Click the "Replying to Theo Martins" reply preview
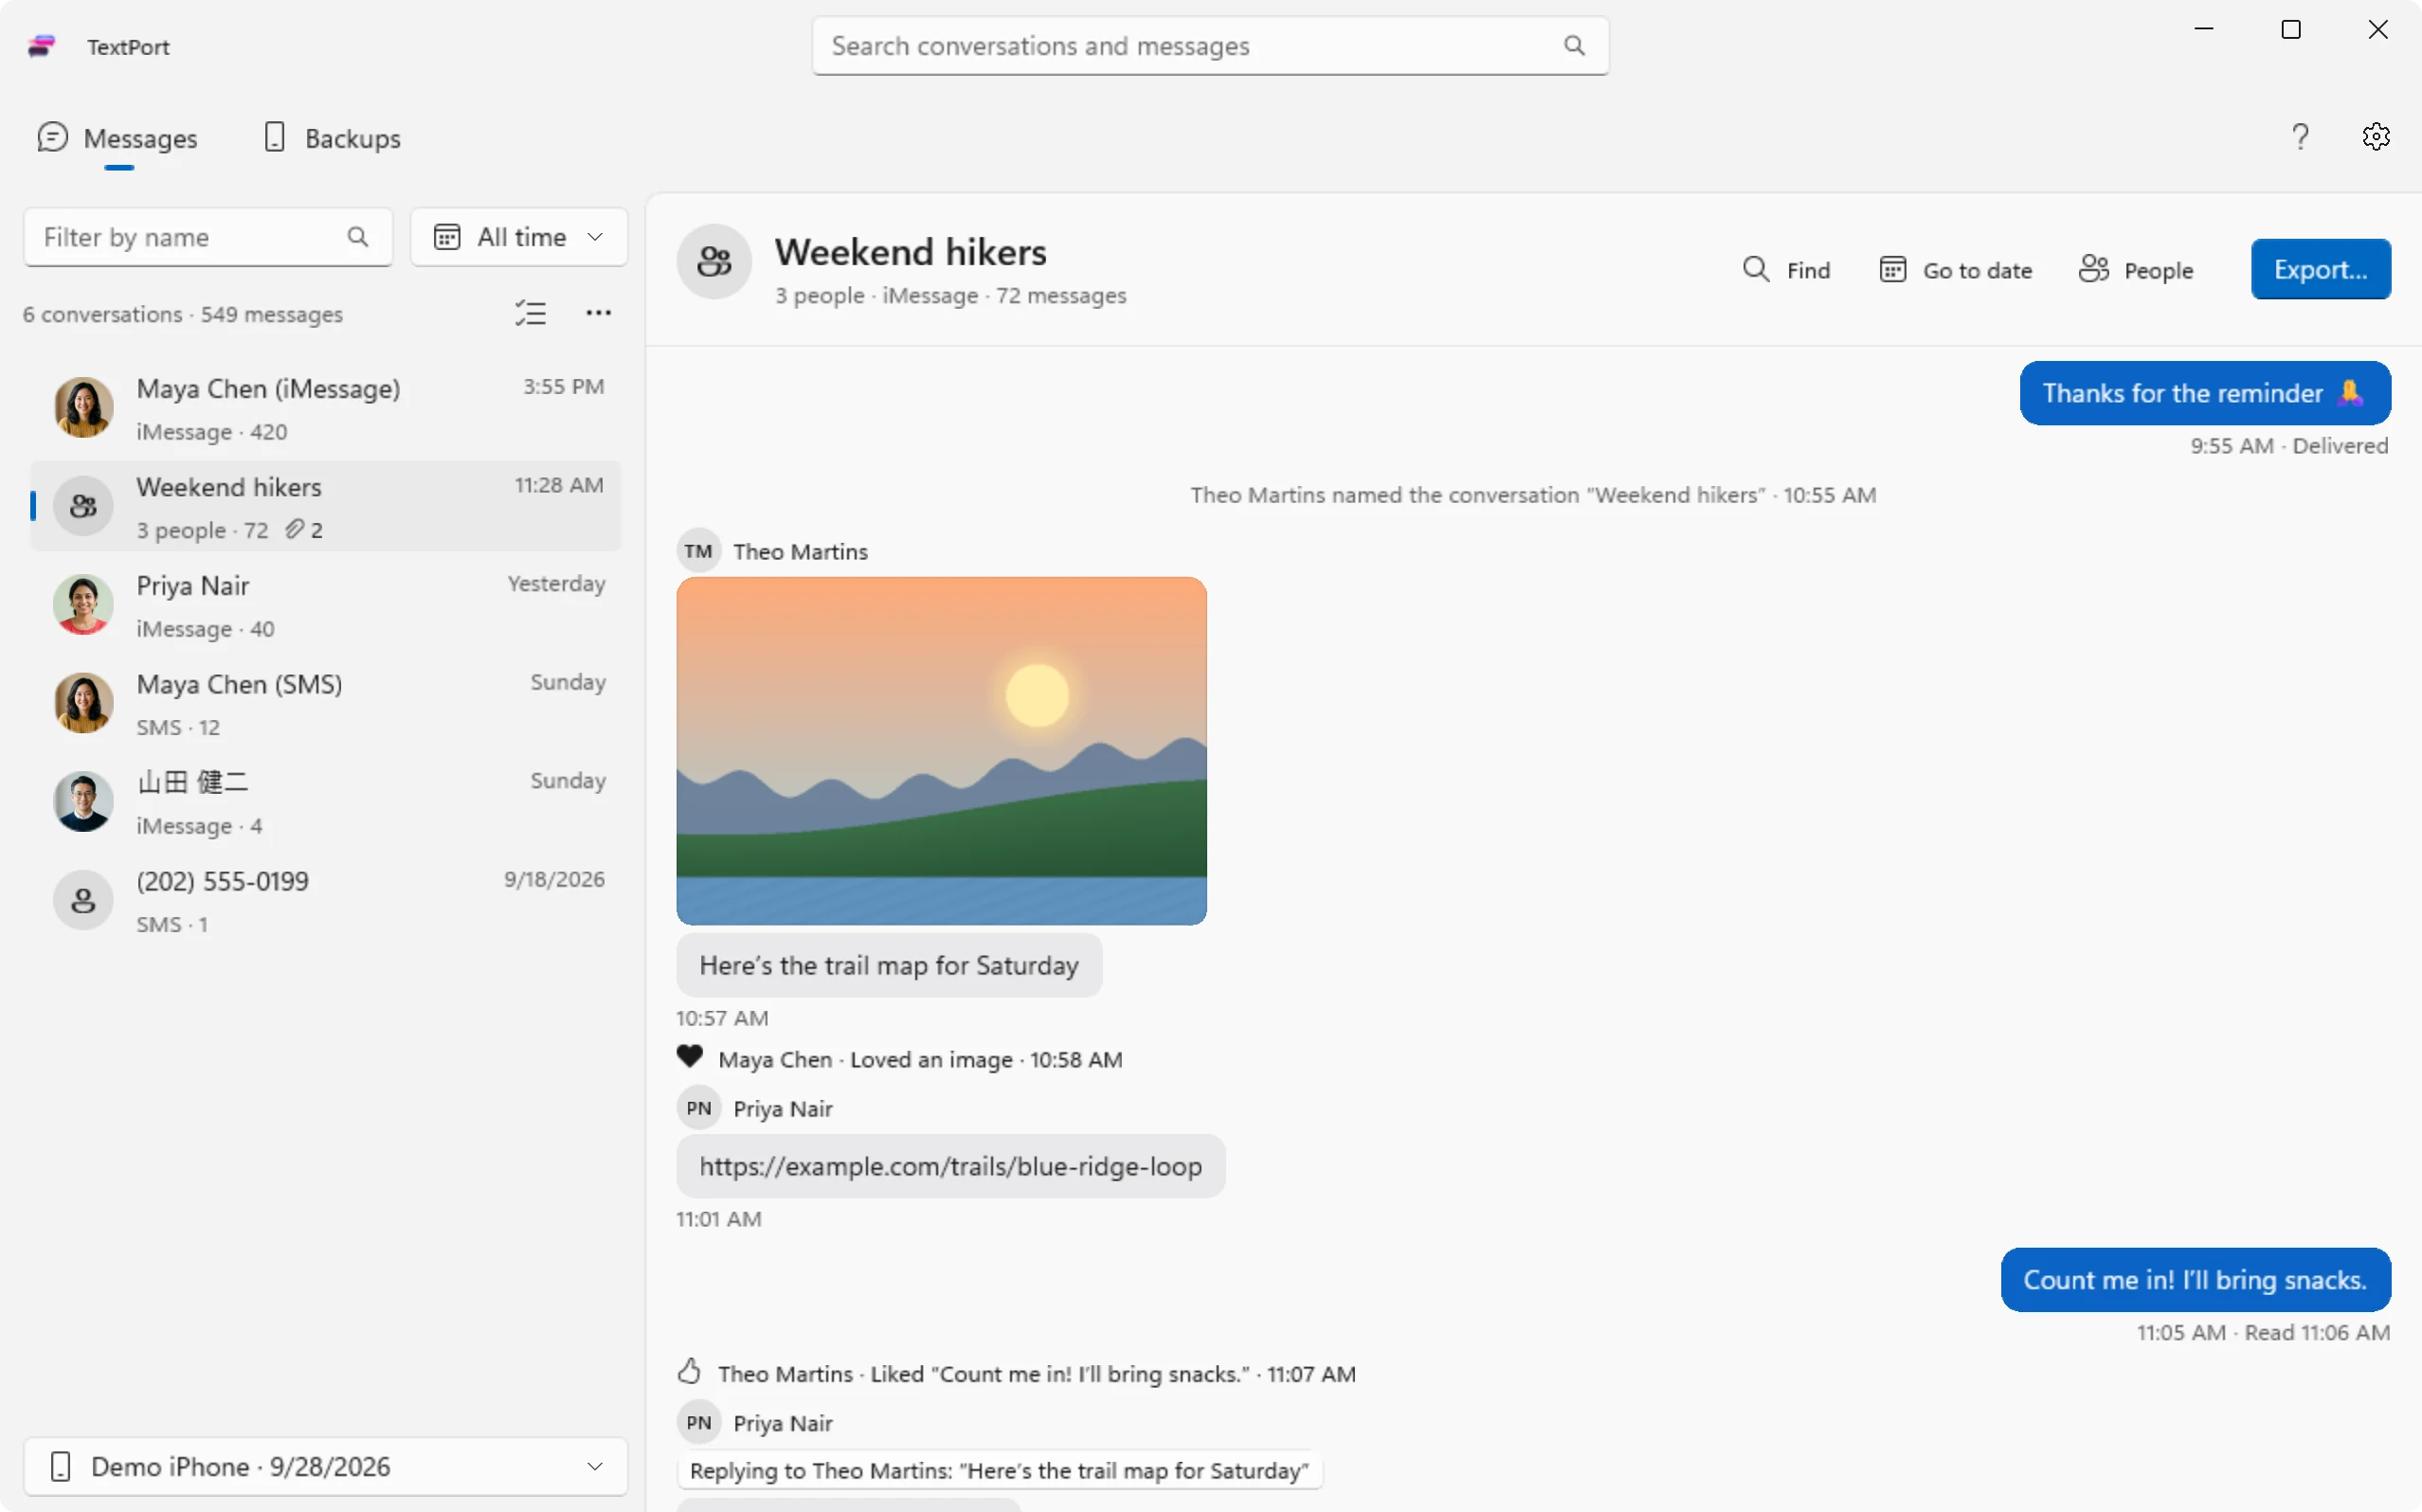Viewport: 2422px width, 1512px height. 999,1470
